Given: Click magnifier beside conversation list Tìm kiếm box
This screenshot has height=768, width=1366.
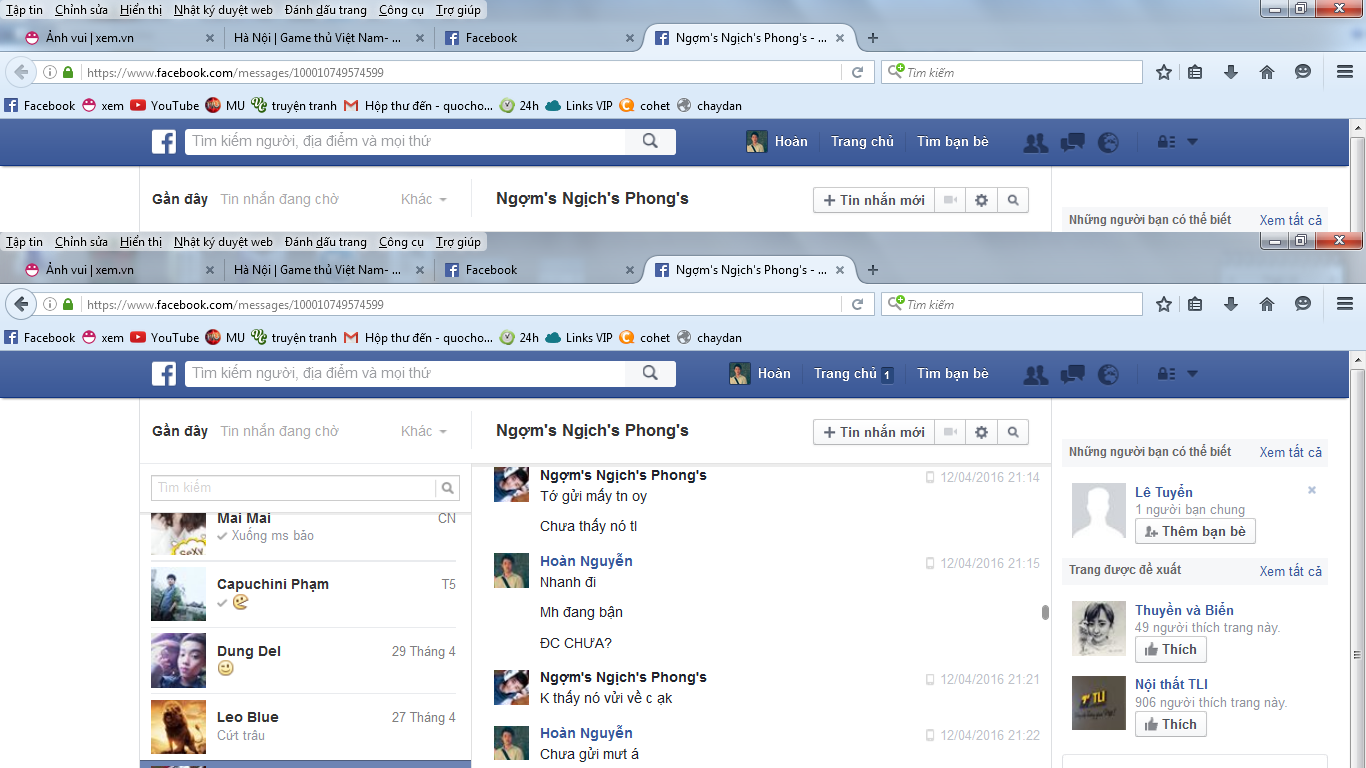Looking at the screenshot, I should pos(448,488).
